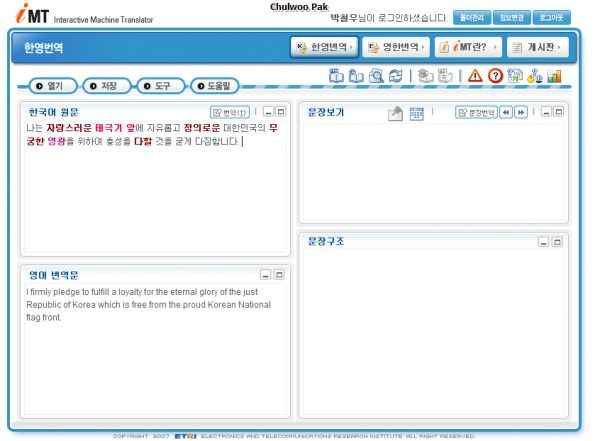Screen dimensions: 600x441
Task: Click the 한국어 원문 panel title
Action: (54, 112)
